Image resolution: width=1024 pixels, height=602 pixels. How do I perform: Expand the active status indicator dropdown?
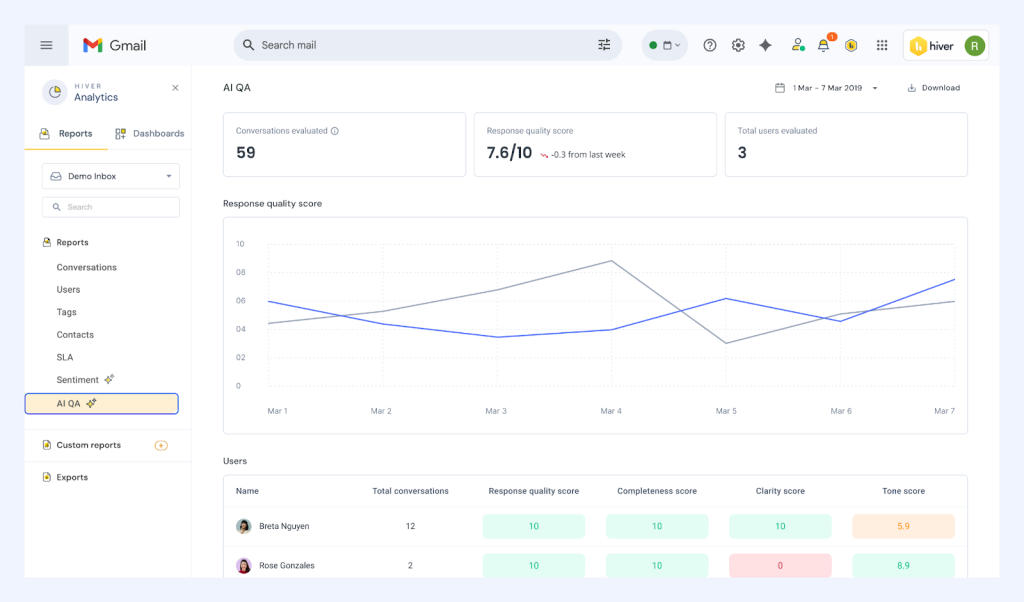[x=665, y=45]
